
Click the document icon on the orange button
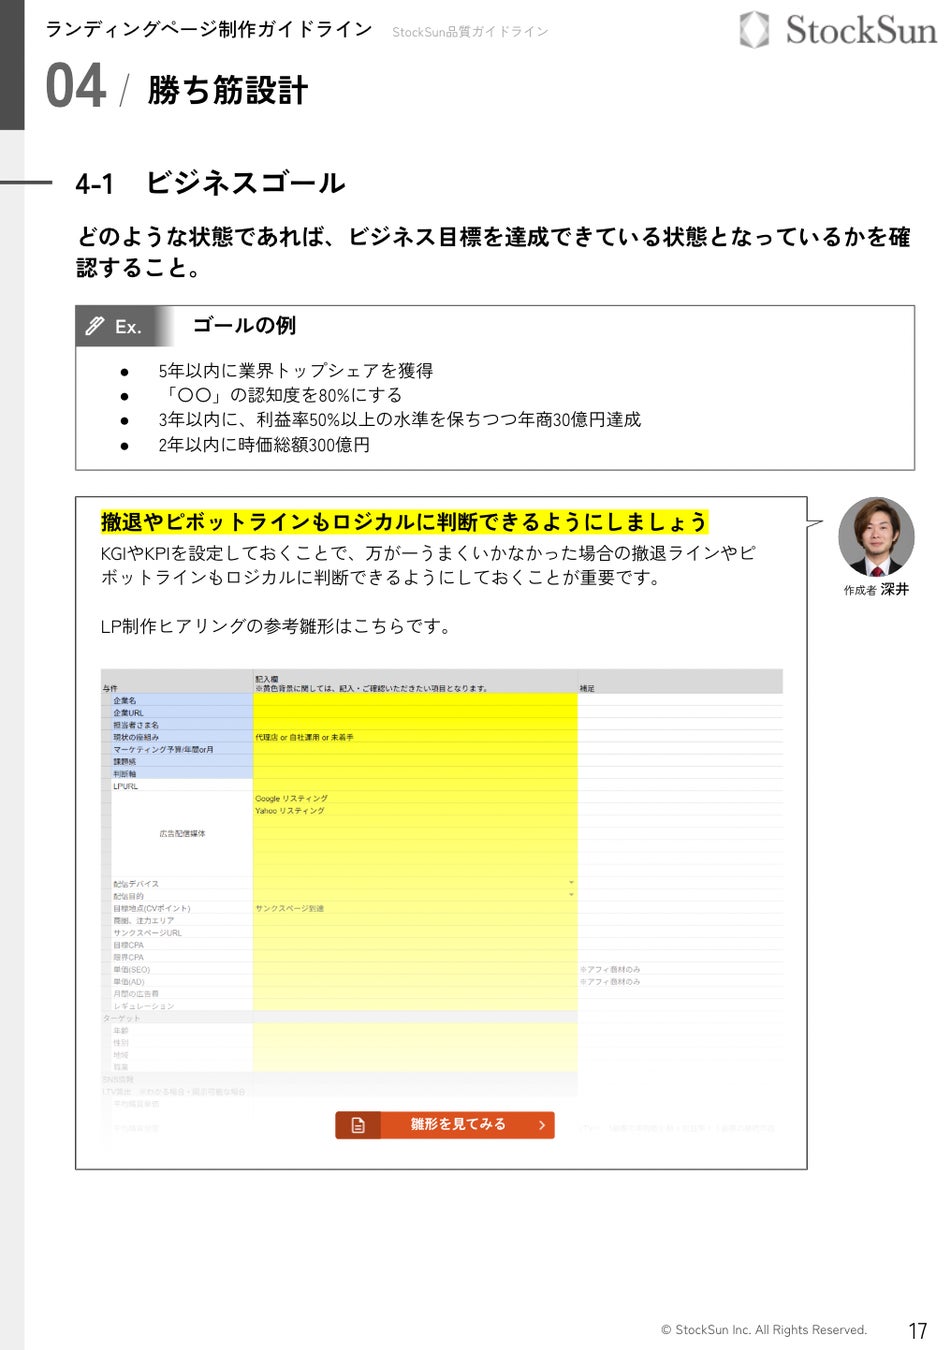click(358, 1125)
